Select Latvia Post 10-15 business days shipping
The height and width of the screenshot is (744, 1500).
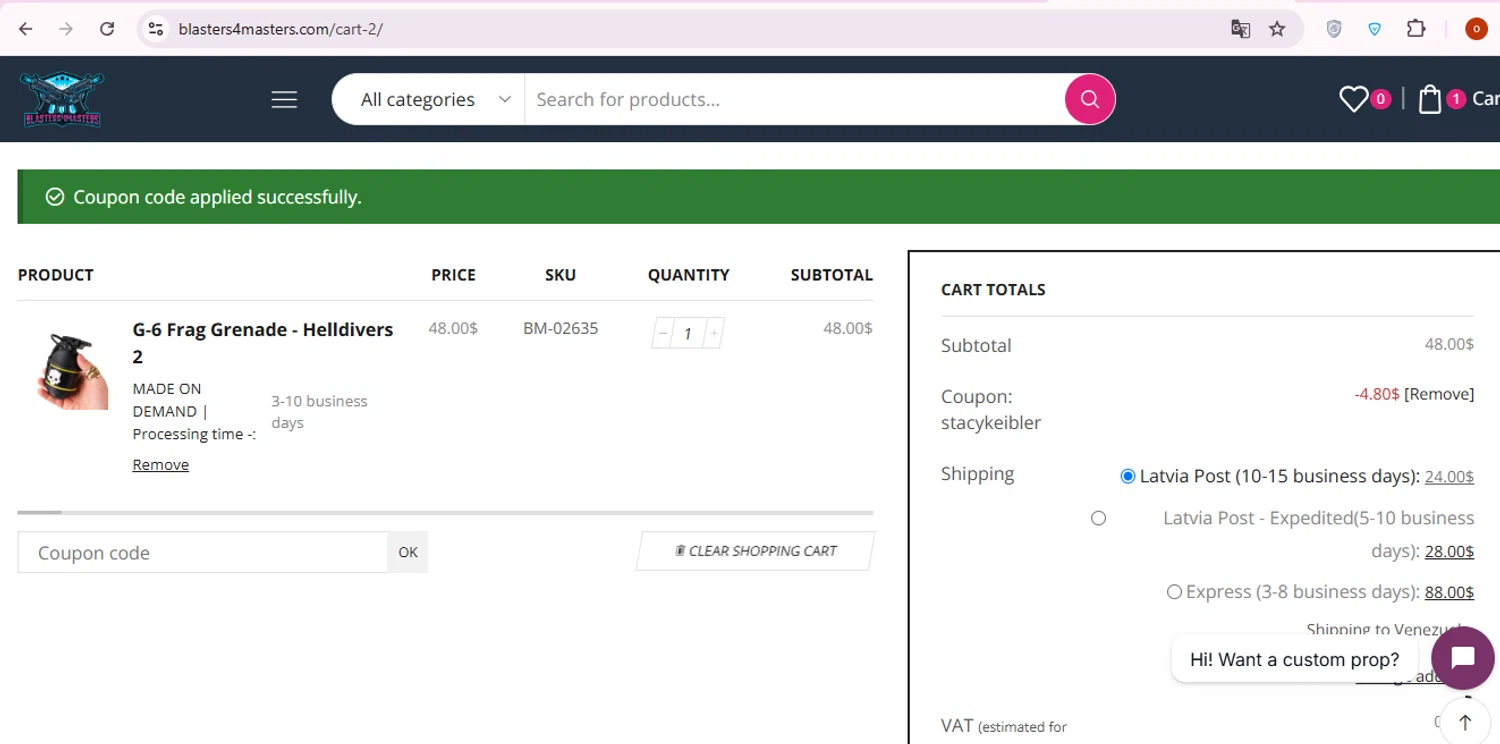(x=1128, y=476)
